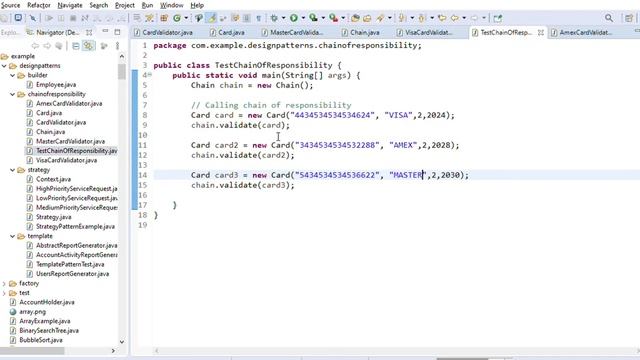Select Employee.java in Navigator
Viewport: 640px width, 360px height.
point(56,84)
